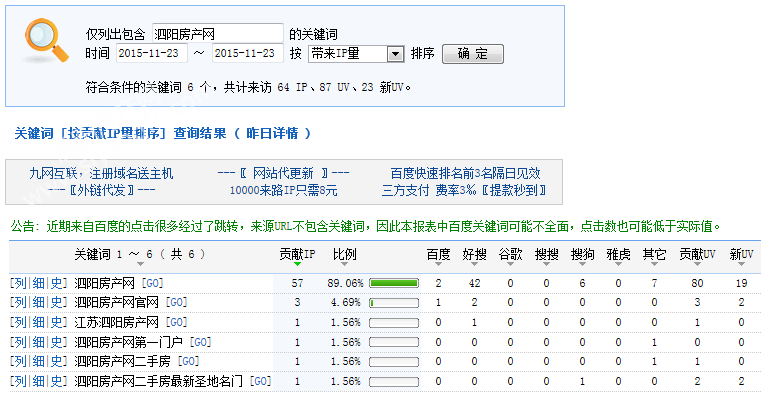777x404 pixels.
Task: Click GO next to 泗阳房产网官网
Action: tap(176, 303)
